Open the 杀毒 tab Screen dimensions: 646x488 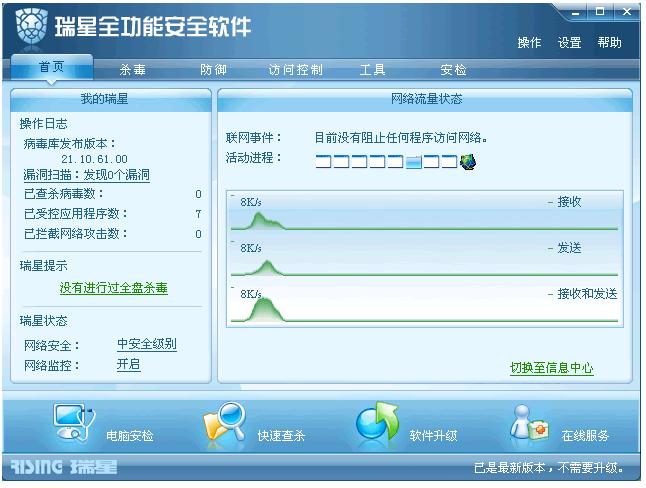pyautogui.click(x=133, y=70)
